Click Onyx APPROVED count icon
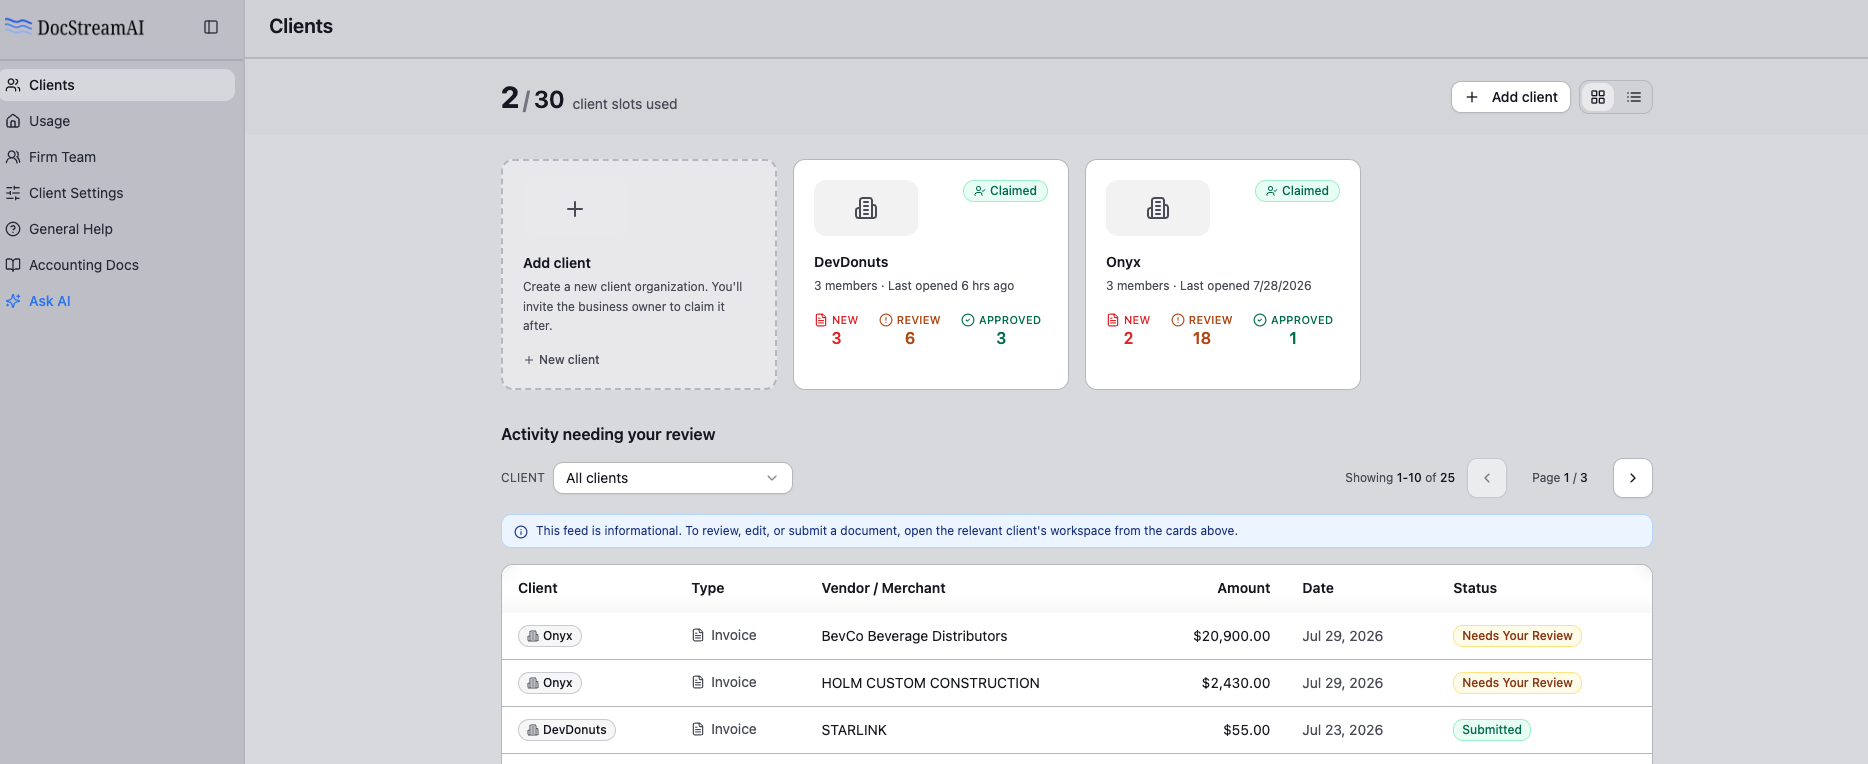This screenshot has width=1868, height=764. click(1260, 320)
